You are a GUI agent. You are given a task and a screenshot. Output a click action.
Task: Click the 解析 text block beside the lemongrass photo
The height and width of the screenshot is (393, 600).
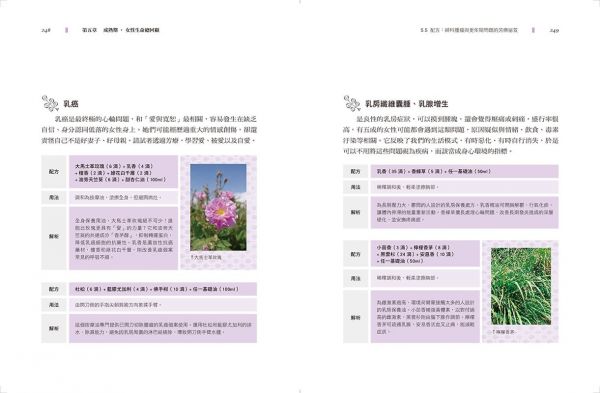(x=425, y=317)
